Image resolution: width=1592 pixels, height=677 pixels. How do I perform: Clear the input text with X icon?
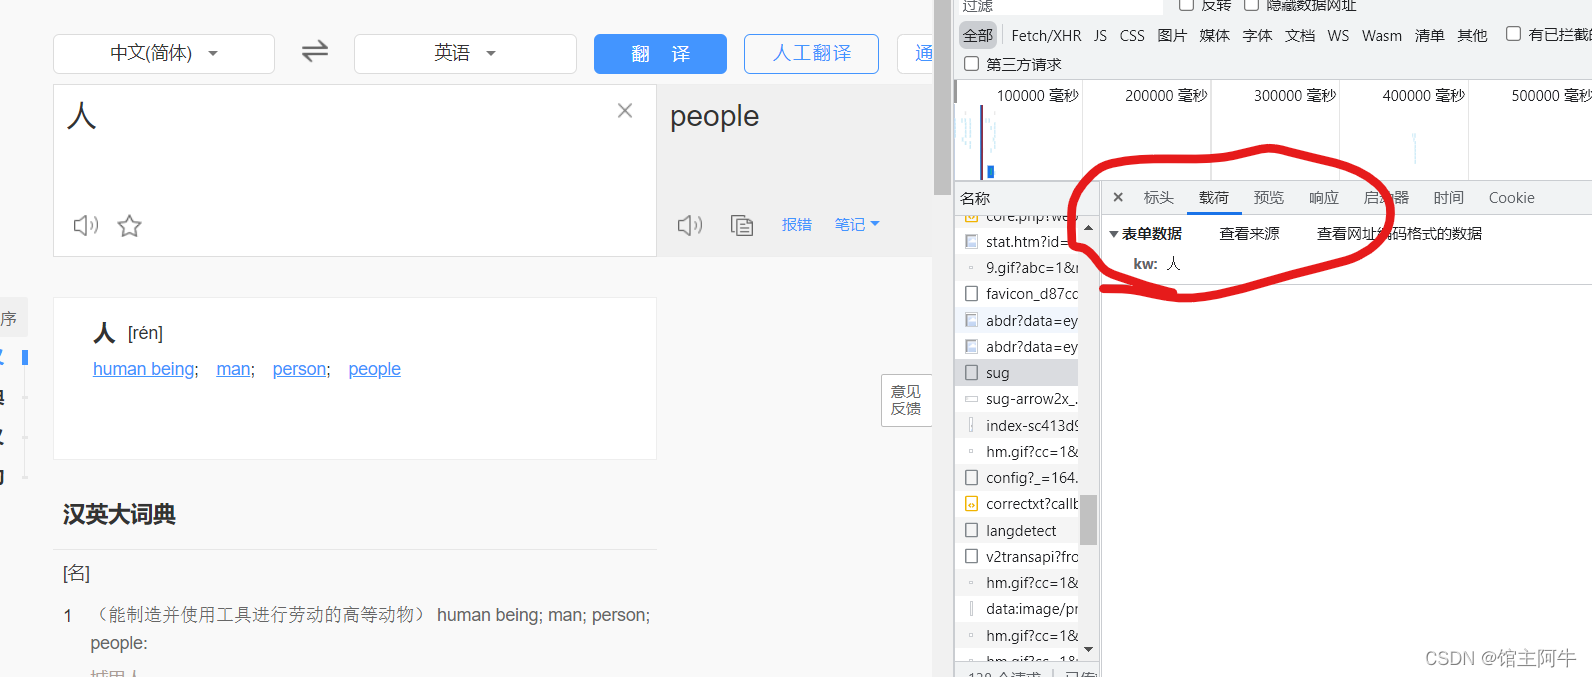pyautogui.click(x=625, y=111)
